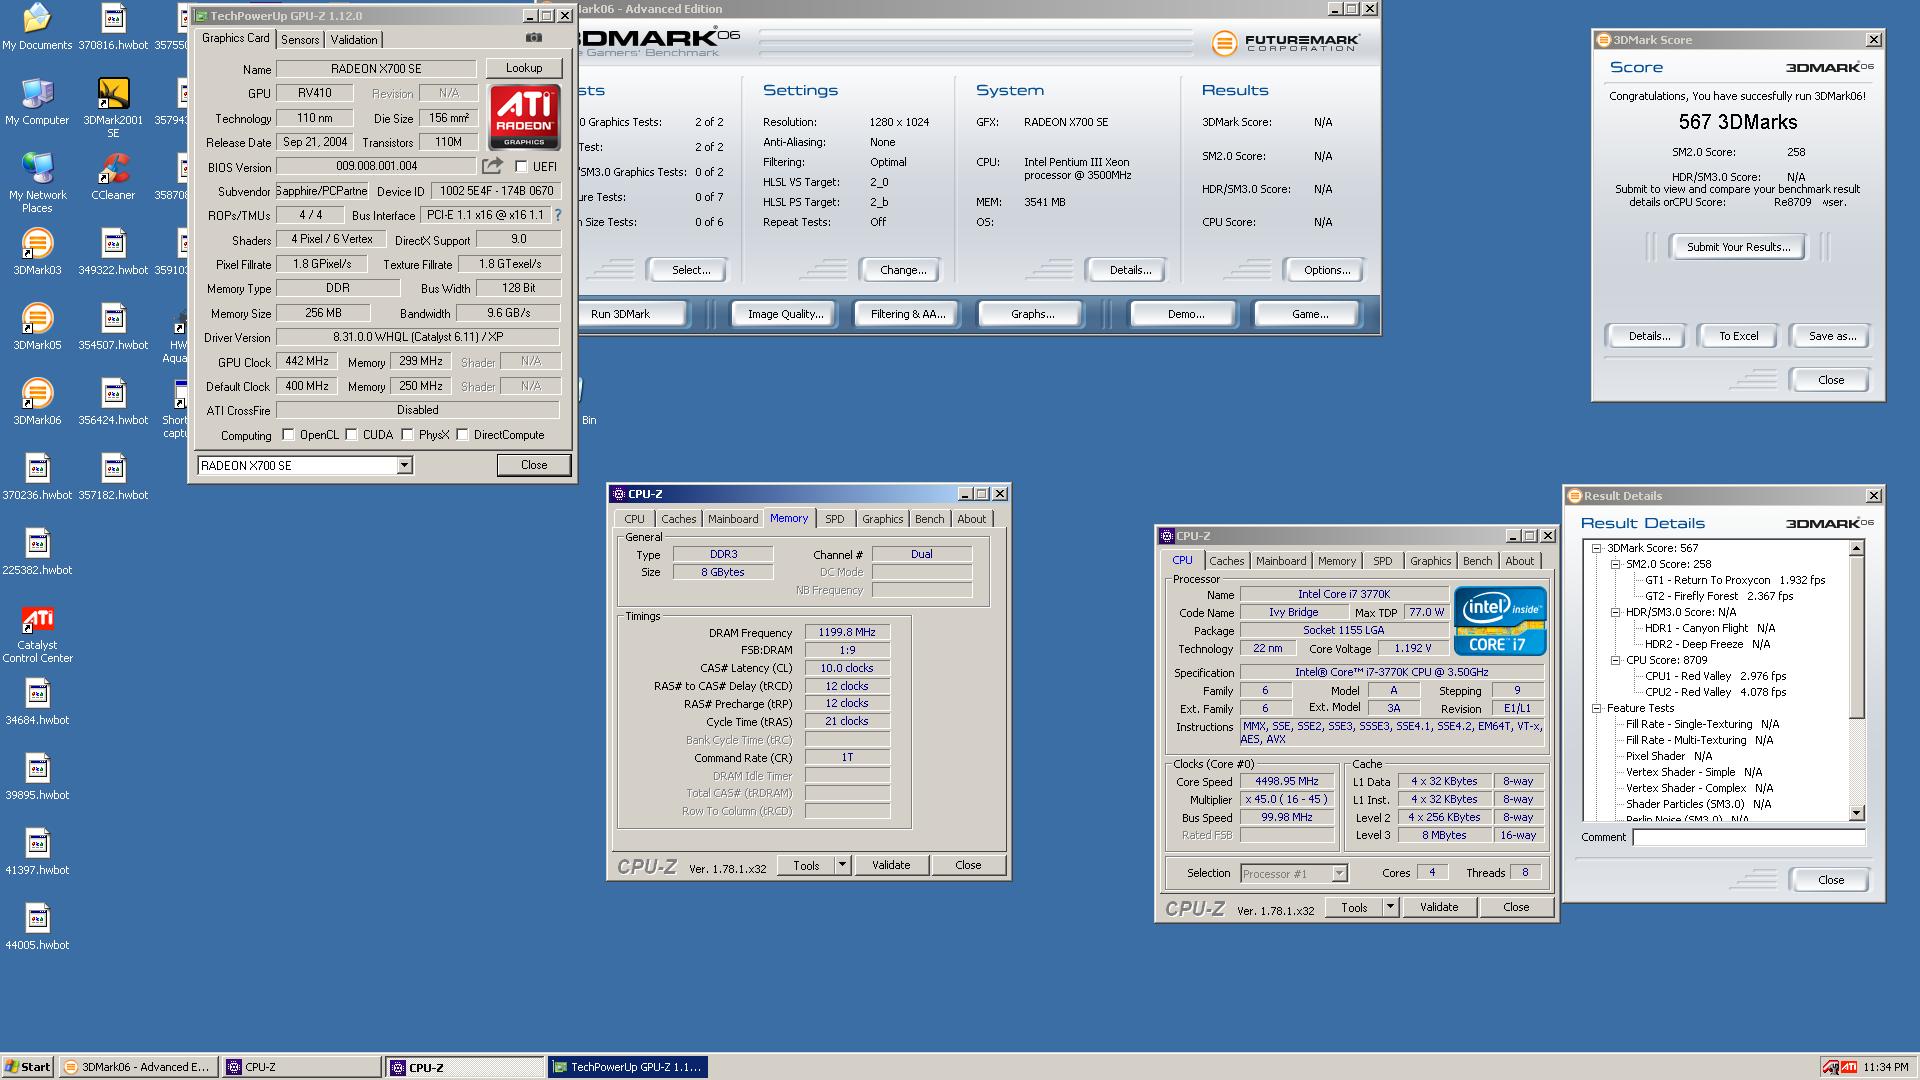Click the BIOS share/export icon in GPU-Z
1920x1080 pixels.
pos(492,165)
